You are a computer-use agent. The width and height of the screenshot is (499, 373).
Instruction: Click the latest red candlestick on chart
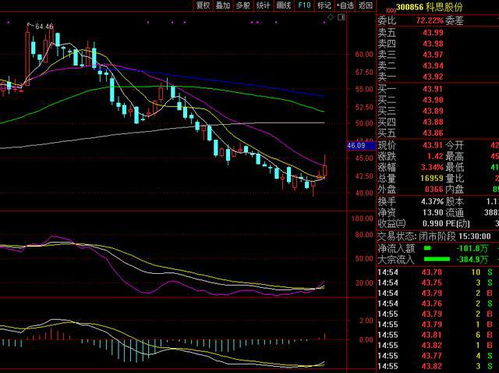coord(325,170)
